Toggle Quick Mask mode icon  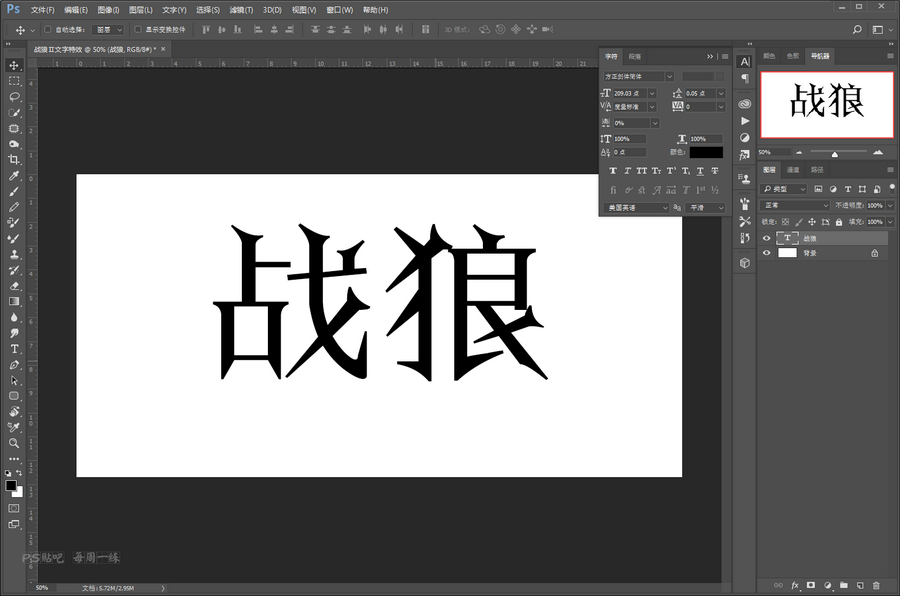14,508
